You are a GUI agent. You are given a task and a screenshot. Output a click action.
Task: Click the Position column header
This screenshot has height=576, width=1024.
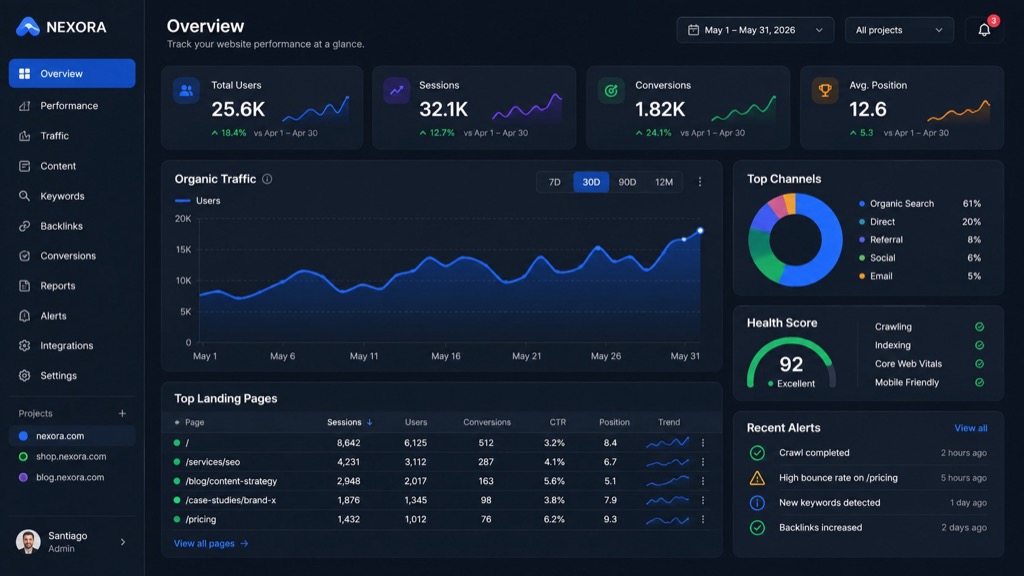click(614, 423)
